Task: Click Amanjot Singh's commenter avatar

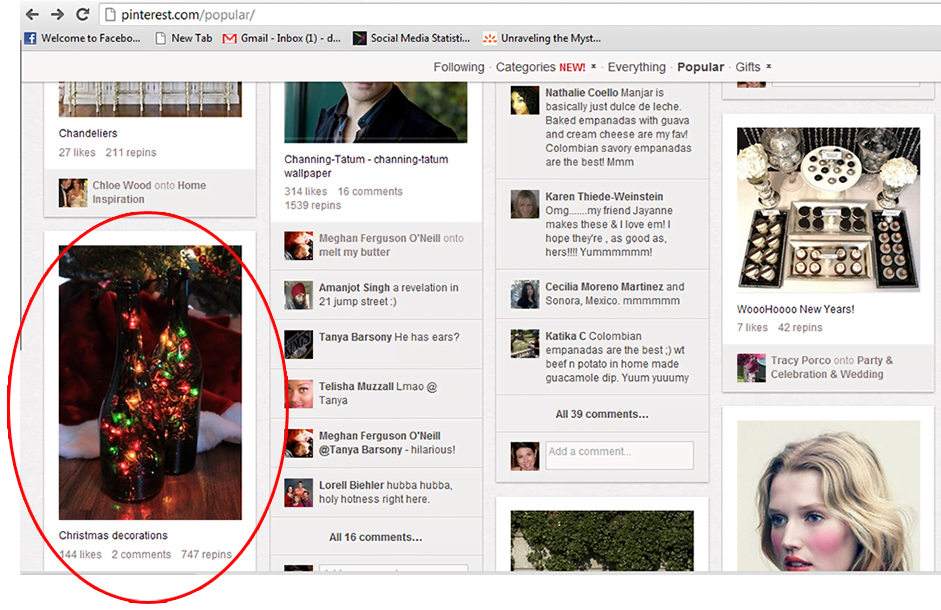Action: [x=298, y=295]
